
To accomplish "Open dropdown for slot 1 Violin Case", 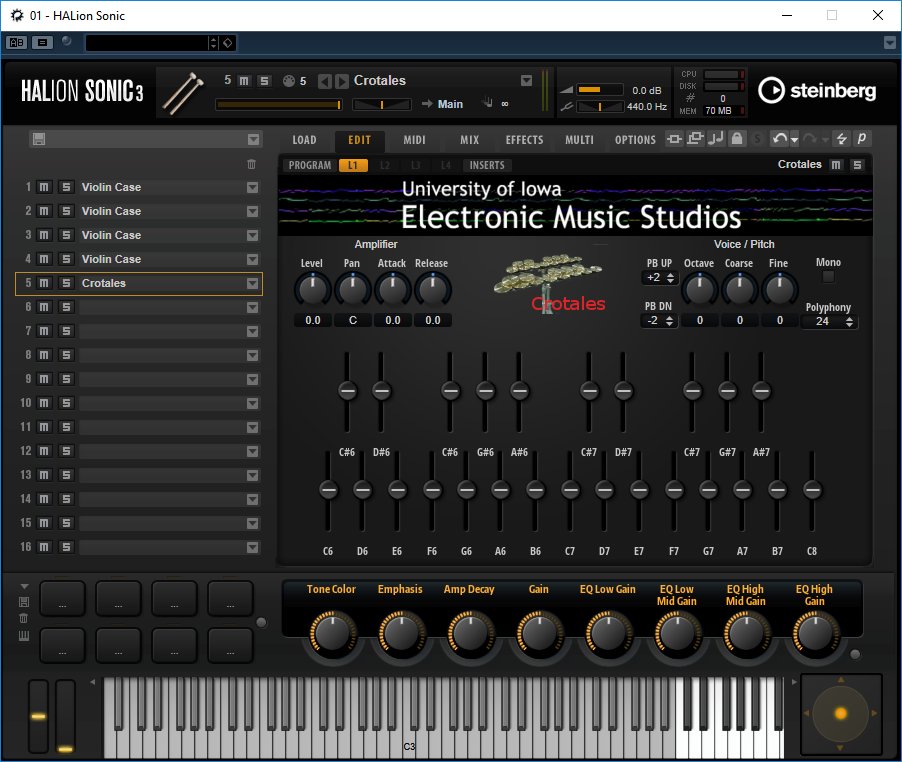I will pyautogui.click(x=253, y=187).
